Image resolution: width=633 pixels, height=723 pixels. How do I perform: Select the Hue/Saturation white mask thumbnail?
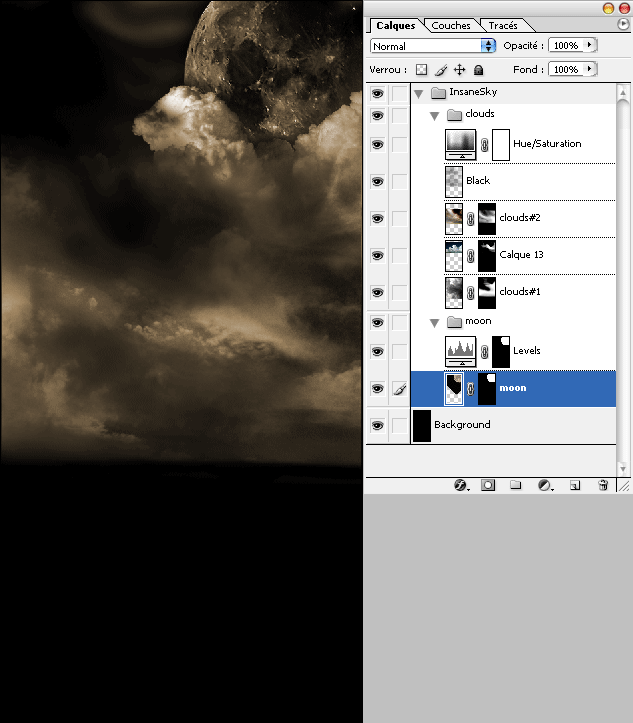pyautogui.click(x=501, y=145)
